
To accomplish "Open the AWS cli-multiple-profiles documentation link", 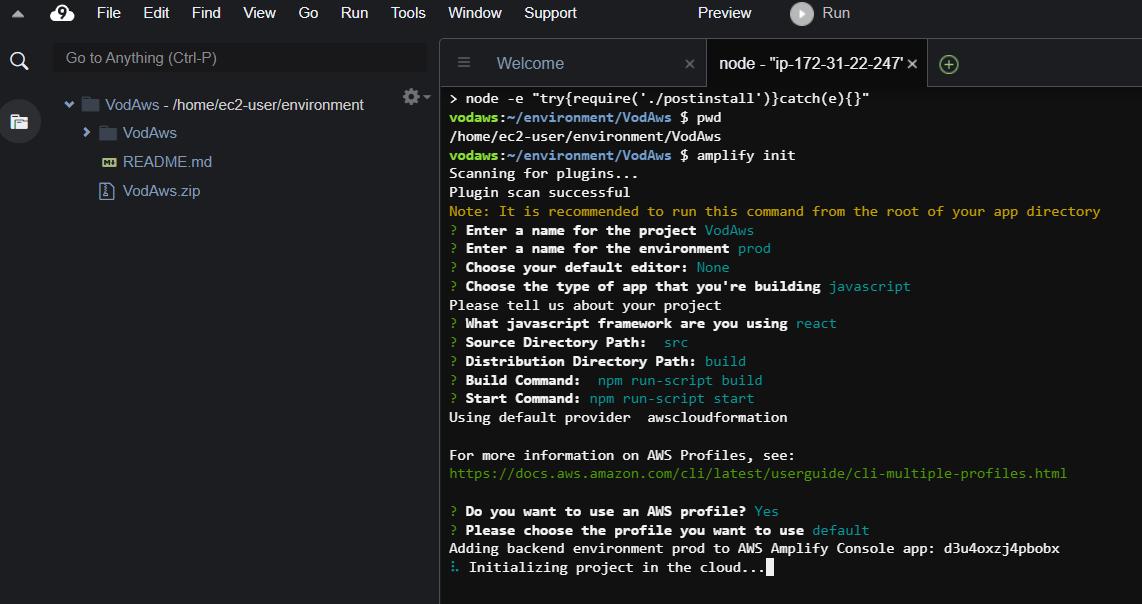I will click(x=757, y=474).
